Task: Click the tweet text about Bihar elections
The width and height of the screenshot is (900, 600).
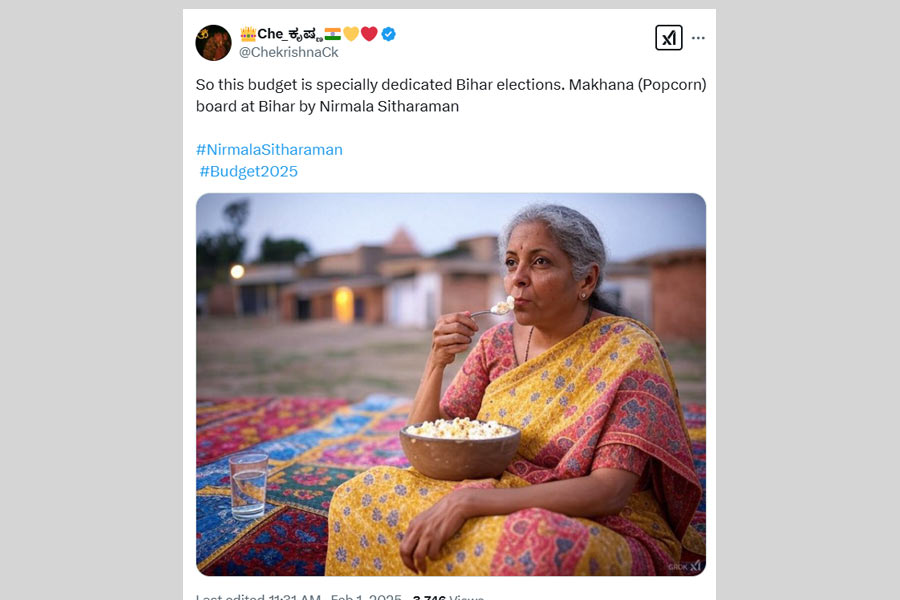Action: [450, 95]
